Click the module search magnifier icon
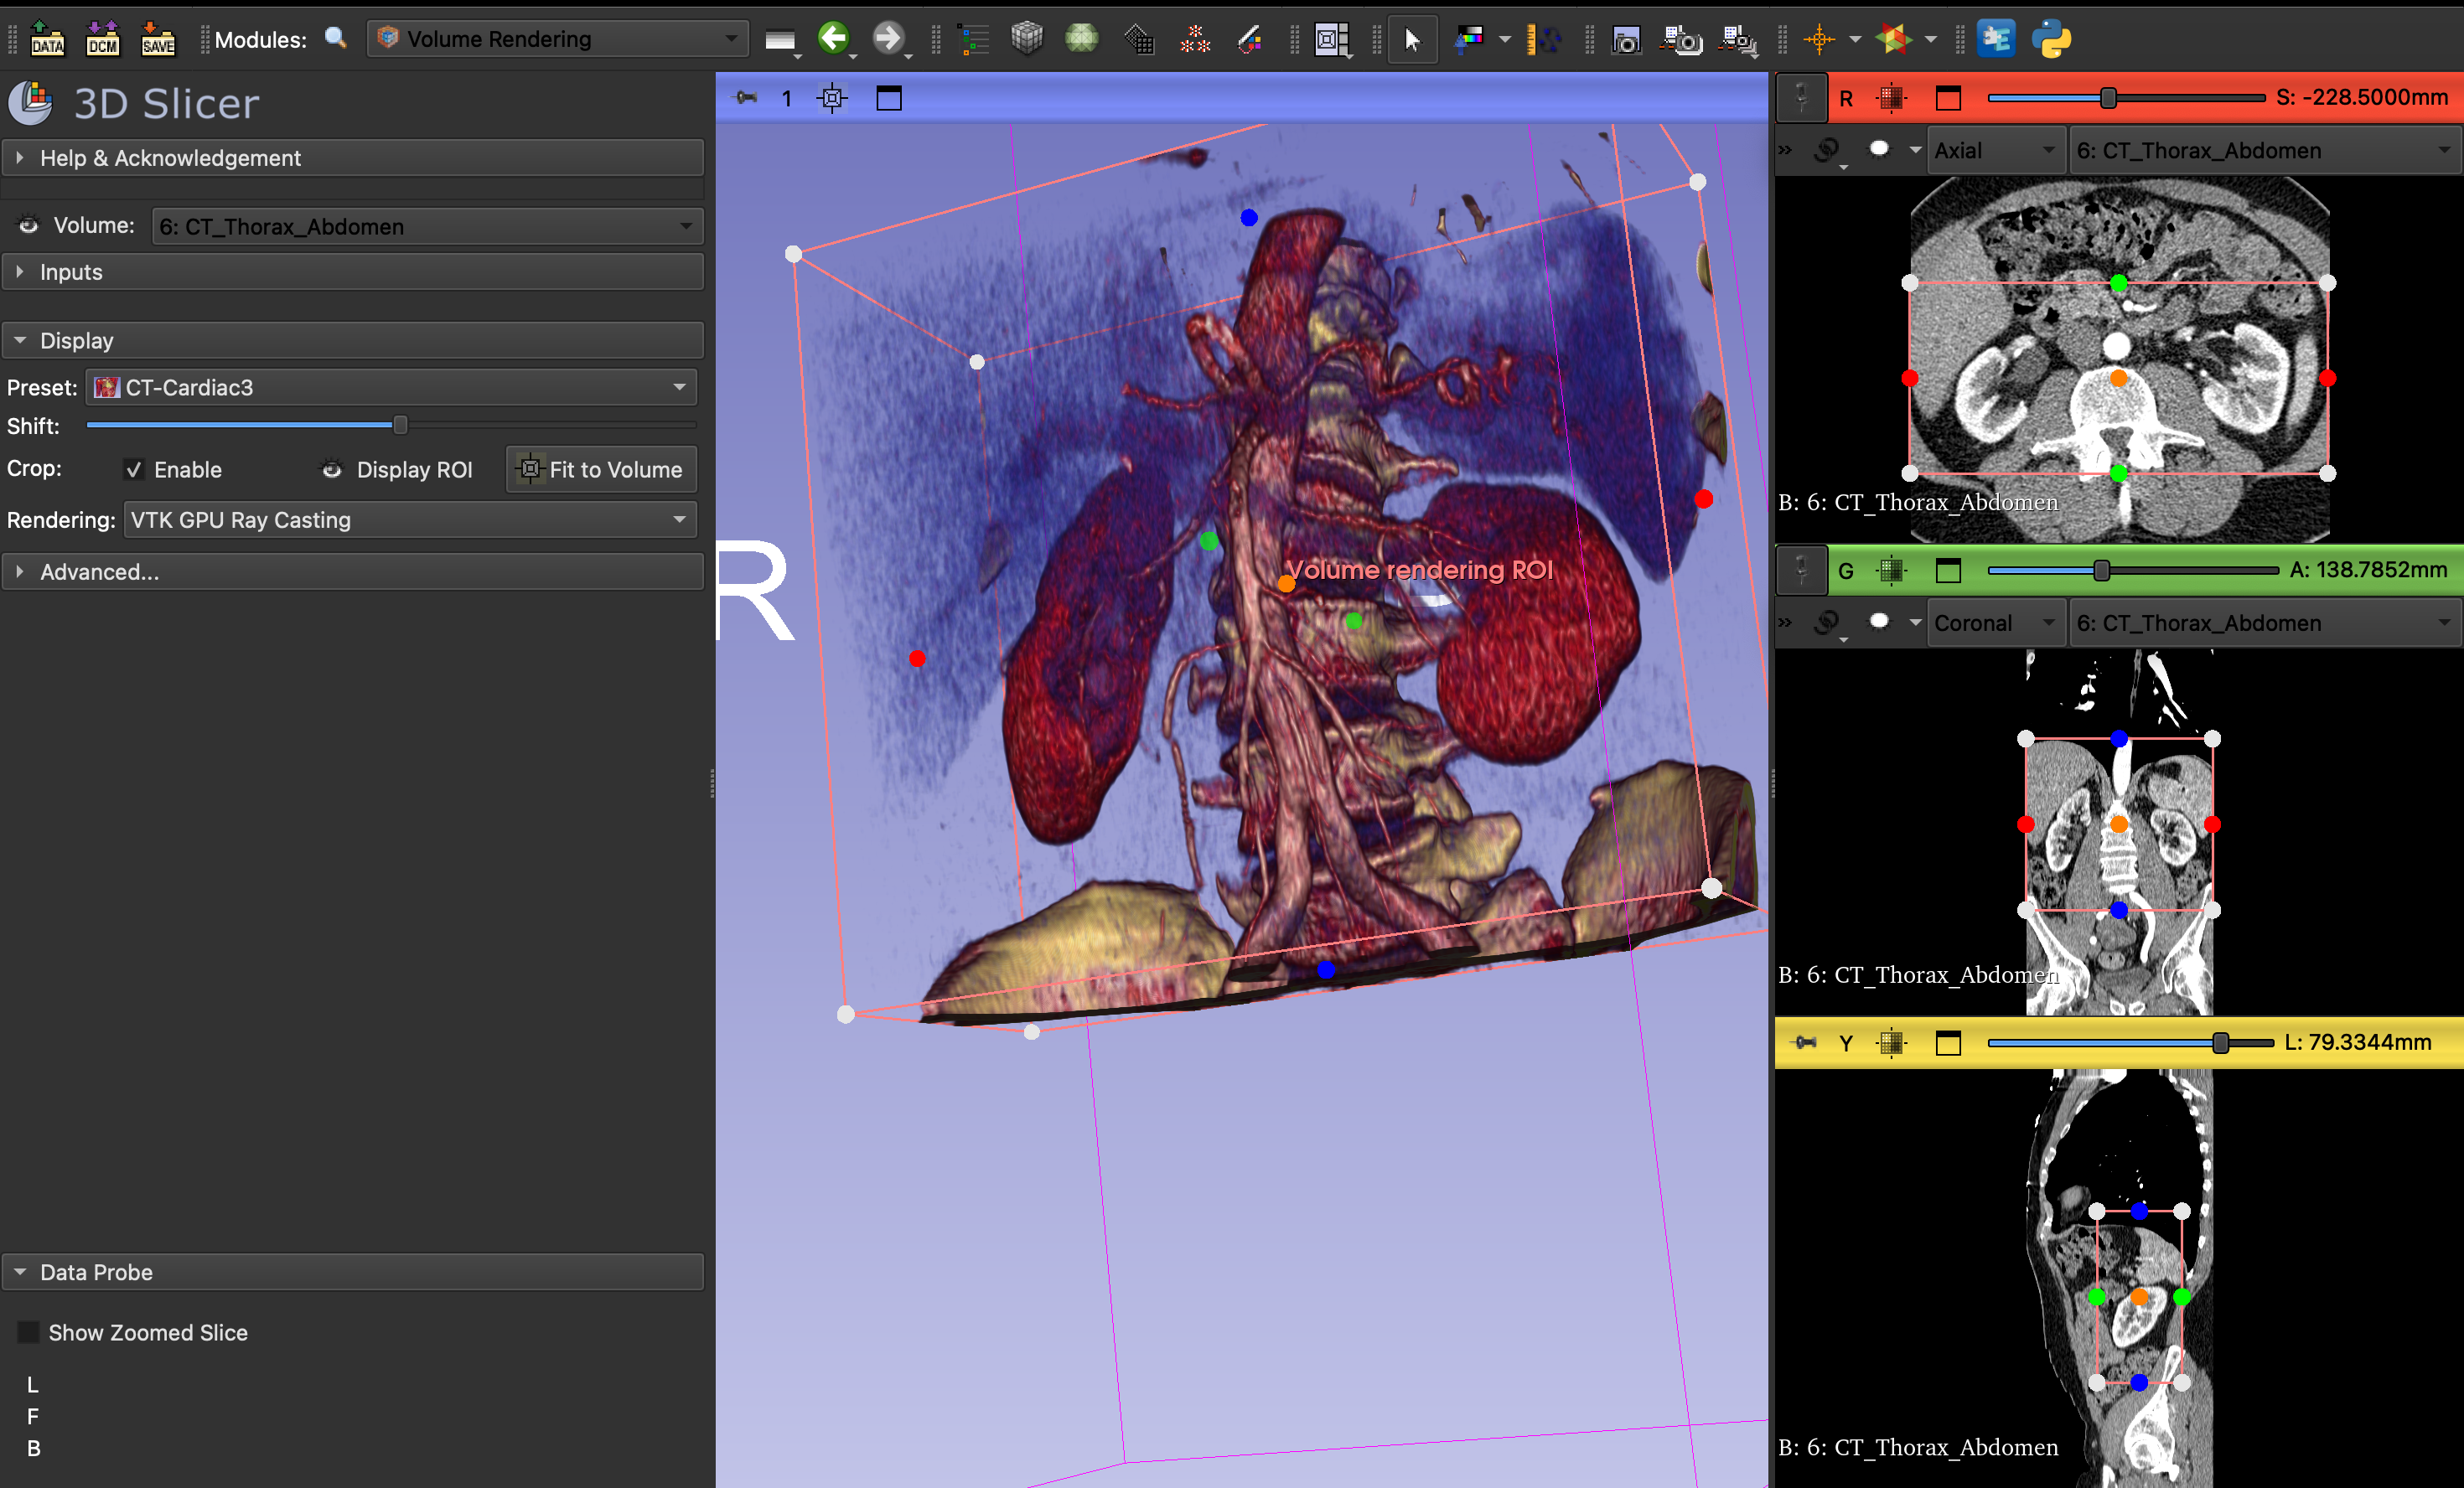The image size is (2464, 1488). 336,39
